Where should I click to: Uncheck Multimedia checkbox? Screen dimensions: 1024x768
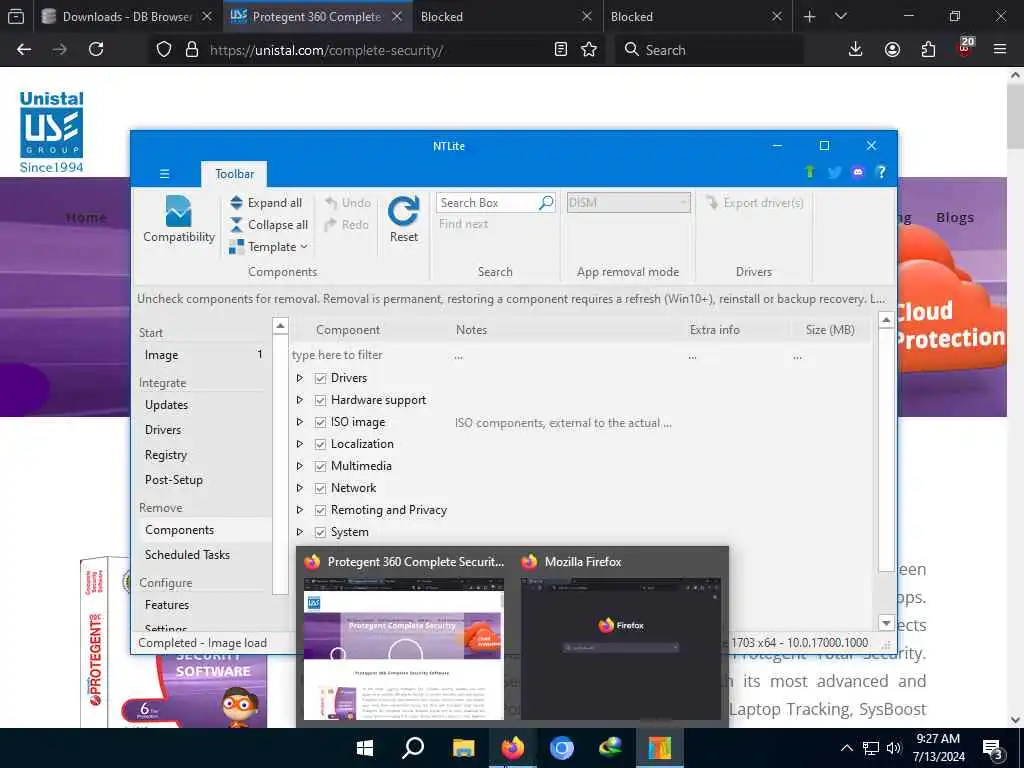(x=321, y=466)
